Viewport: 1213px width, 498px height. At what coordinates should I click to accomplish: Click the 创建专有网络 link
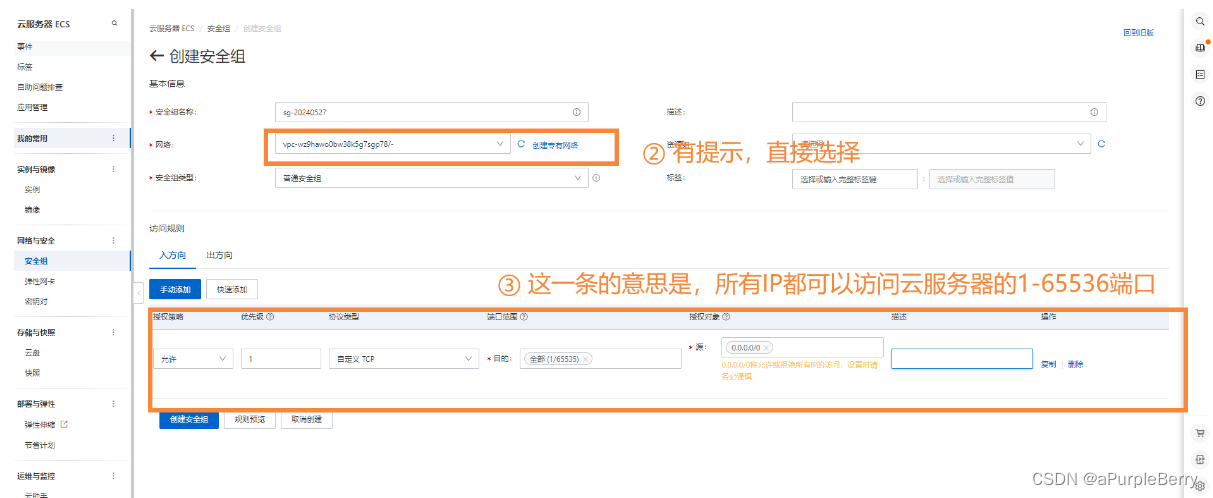555,145
